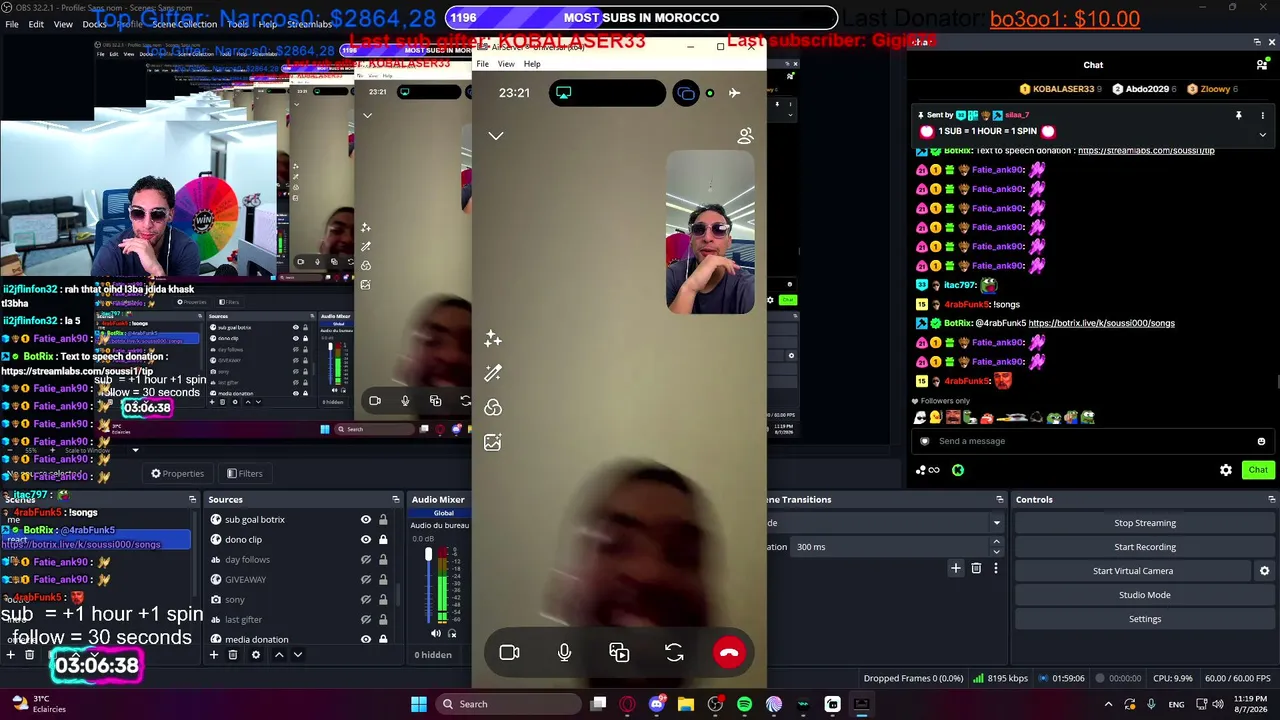The height and width of the screenshot is (720, 1280).
Task: Open transition properties three-dot menu
Action: coord(996,568)
